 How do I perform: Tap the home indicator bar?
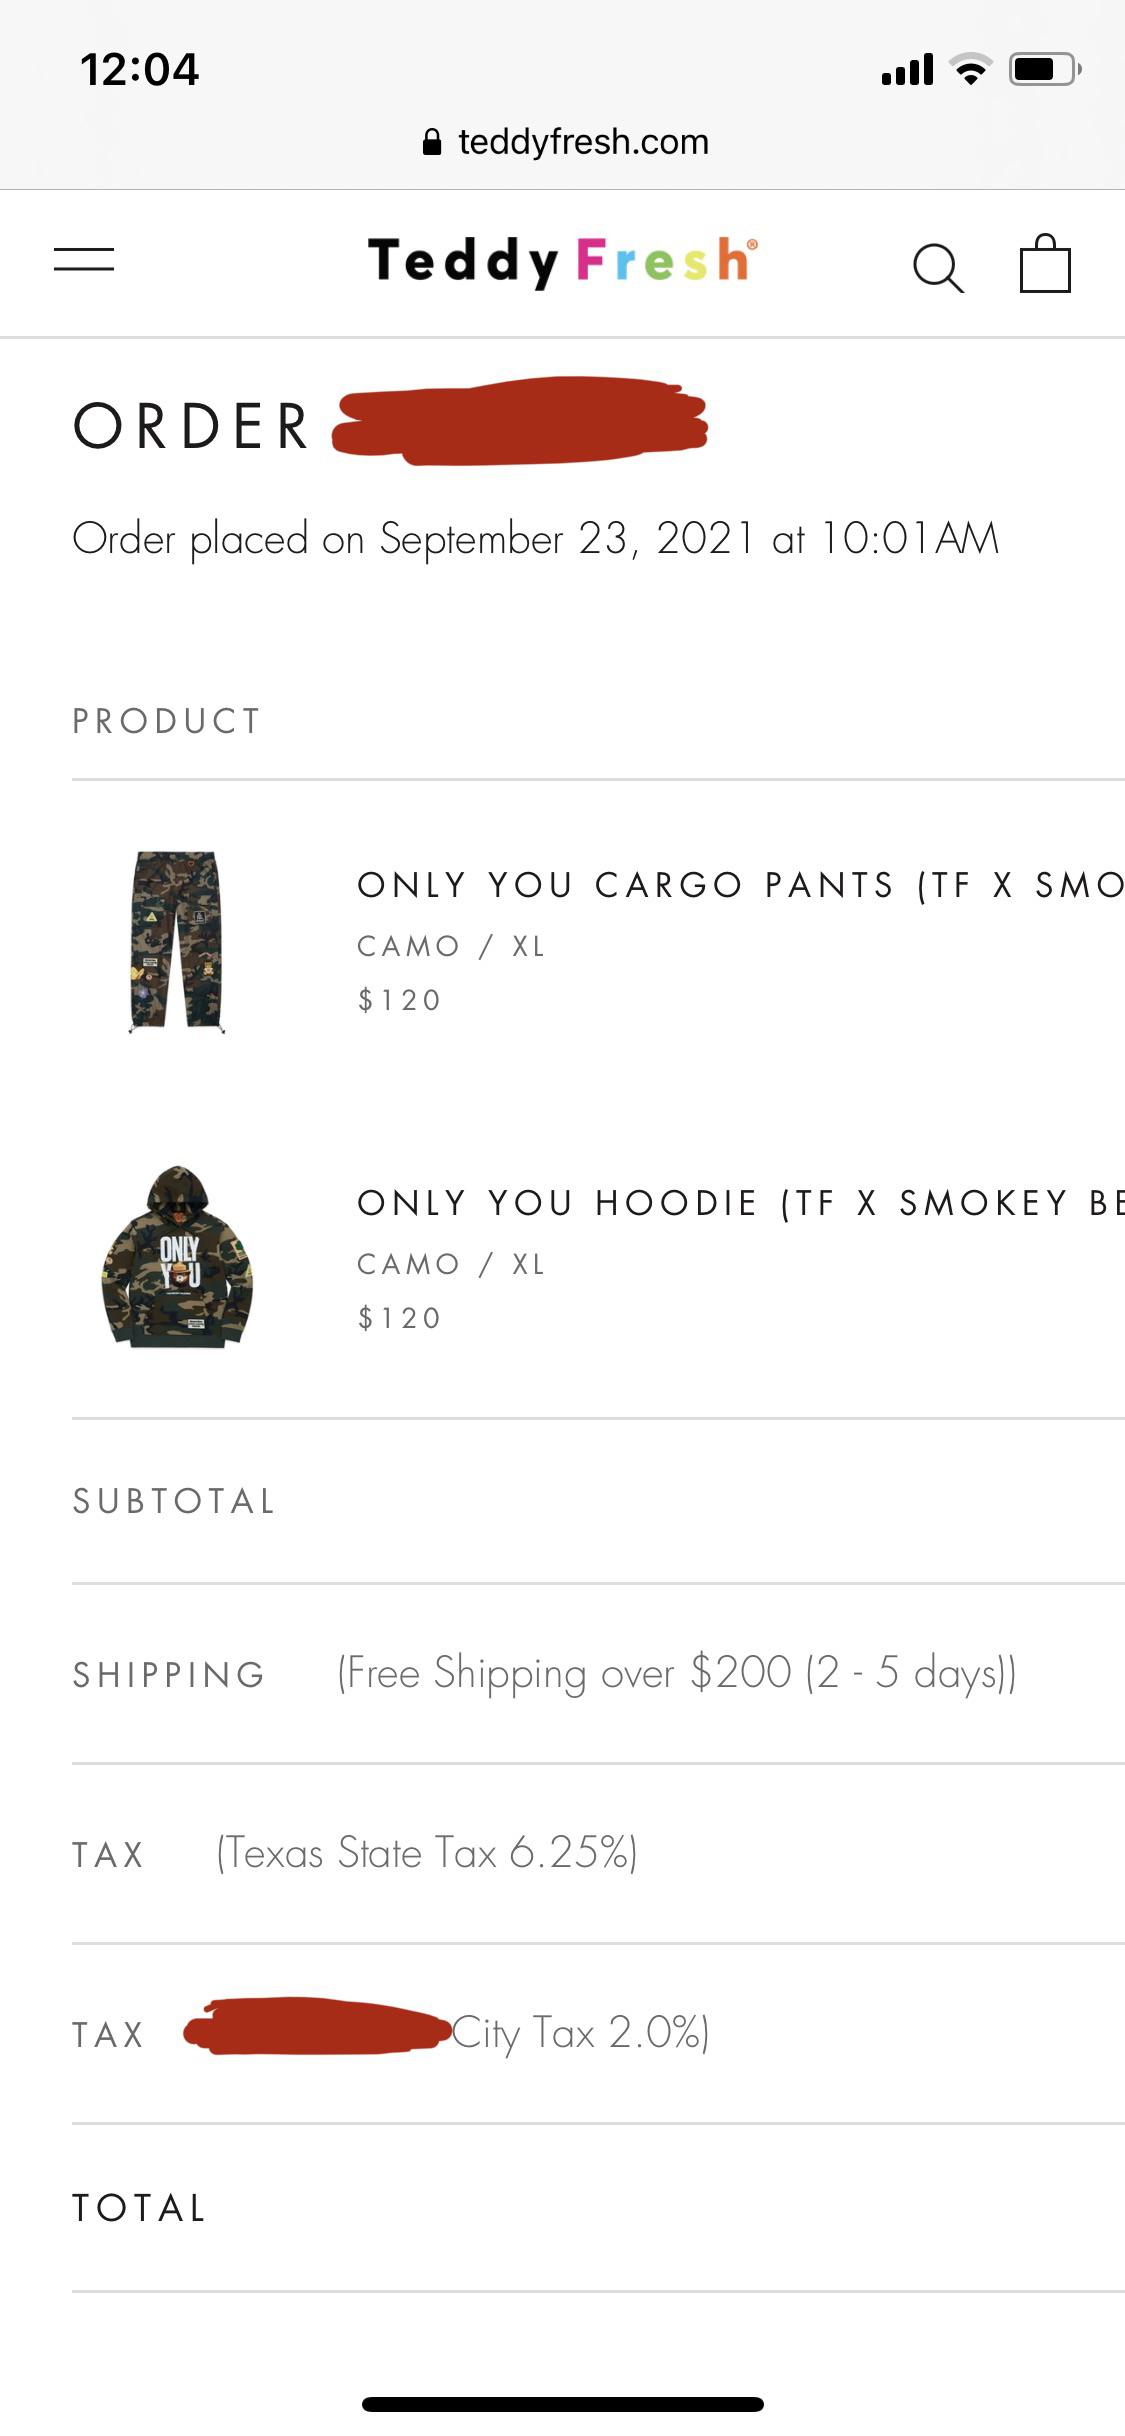(562, 2404)
